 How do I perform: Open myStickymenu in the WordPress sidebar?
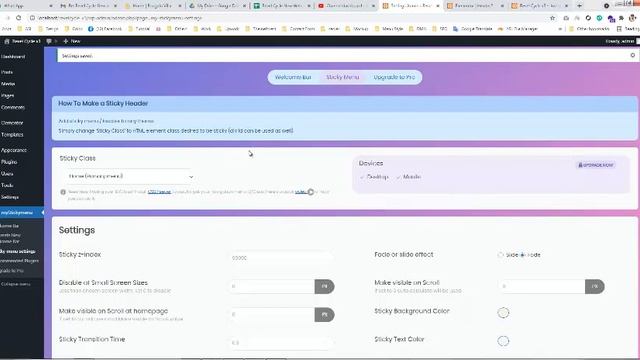pyautogui.click(x=22, y=213)
